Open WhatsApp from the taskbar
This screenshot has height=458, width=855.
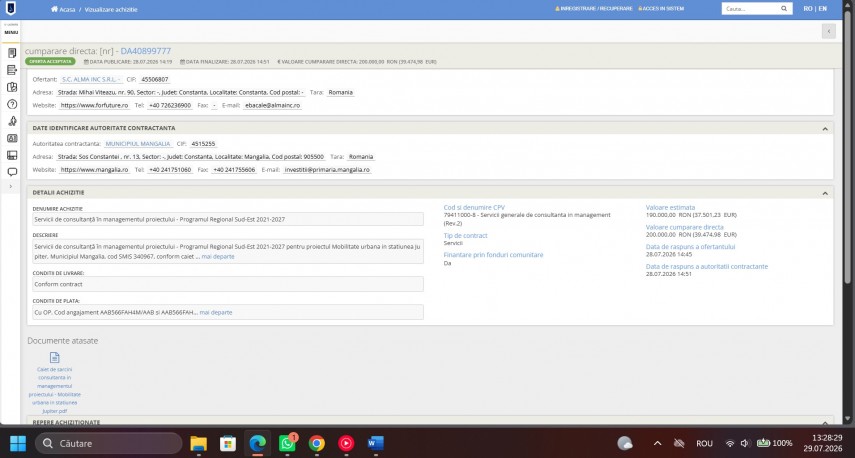click(x=287, y=443)
